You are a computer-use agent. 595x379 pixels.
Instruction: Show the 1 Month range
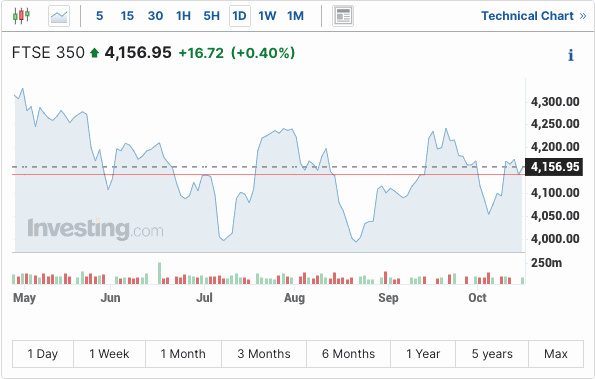tap(183, 354)
